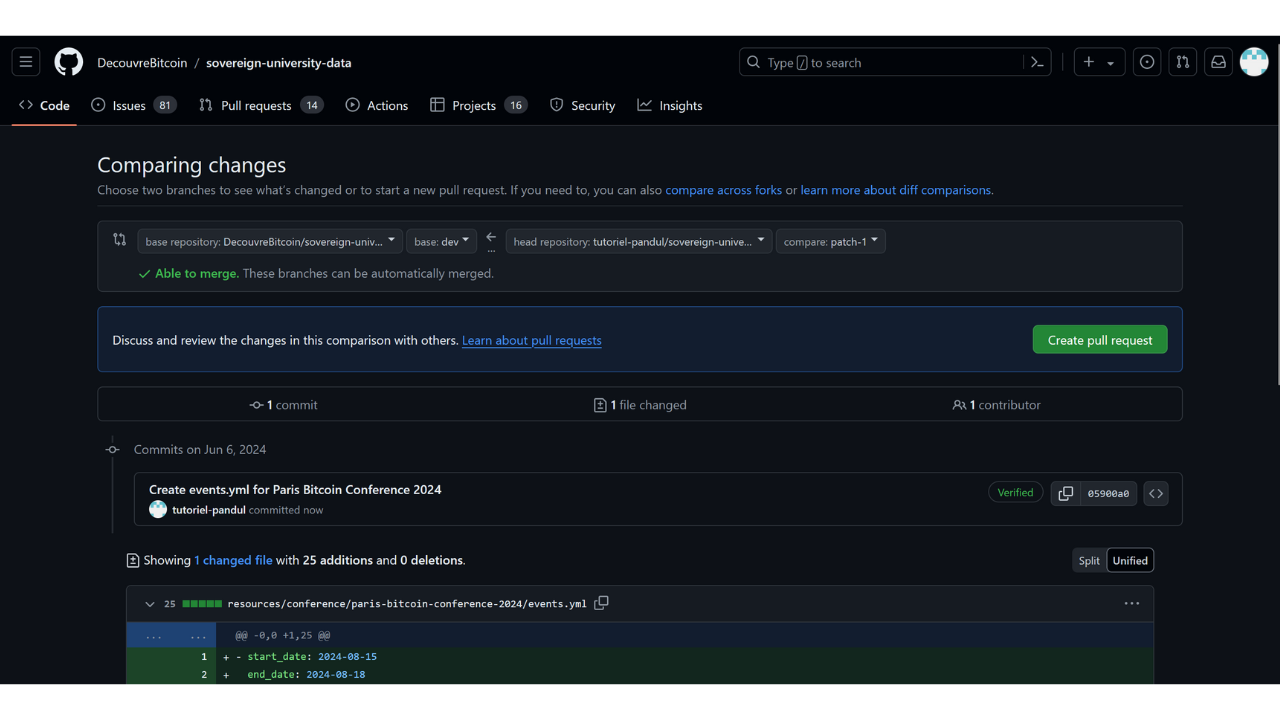
Task: Switch to the Issues tab
Action: click(132, 105)
